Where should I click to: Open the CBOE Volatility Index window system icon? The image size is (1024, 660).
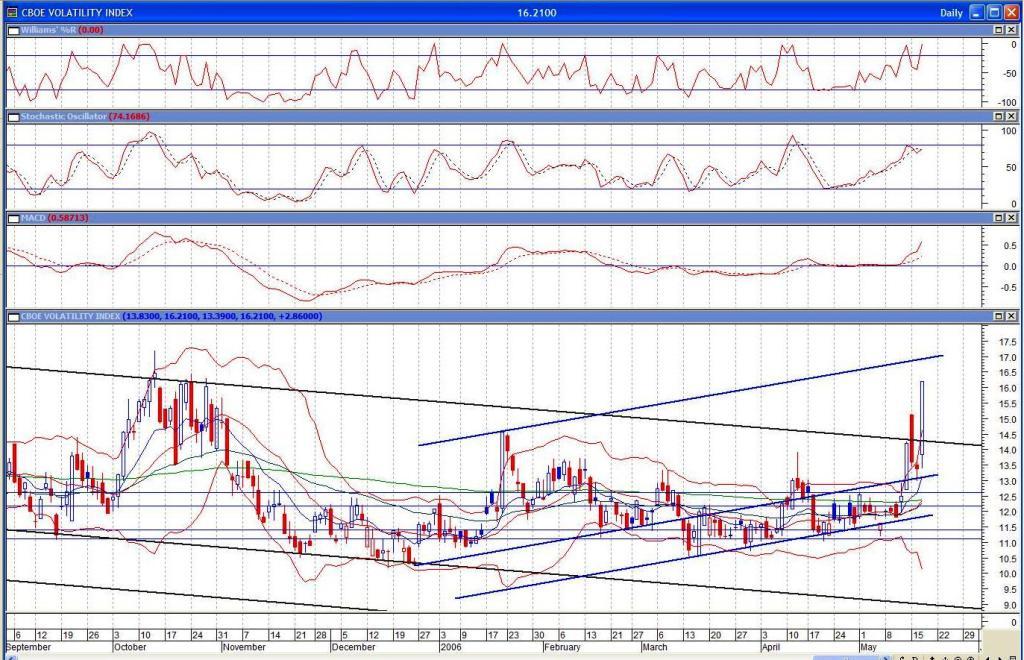click(12, 12)
